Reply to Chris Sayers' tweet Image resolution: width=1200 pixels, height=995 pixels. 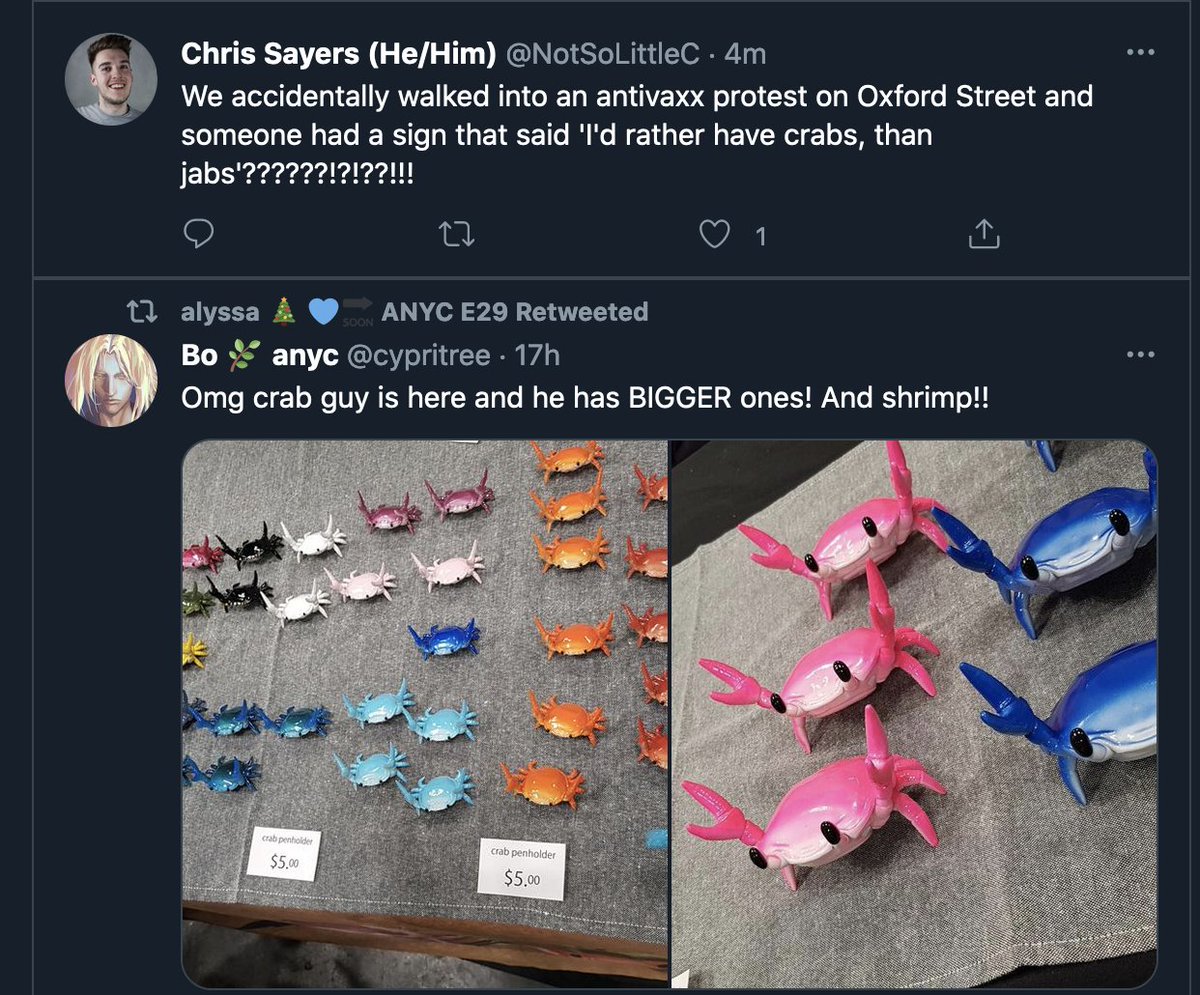200,235
